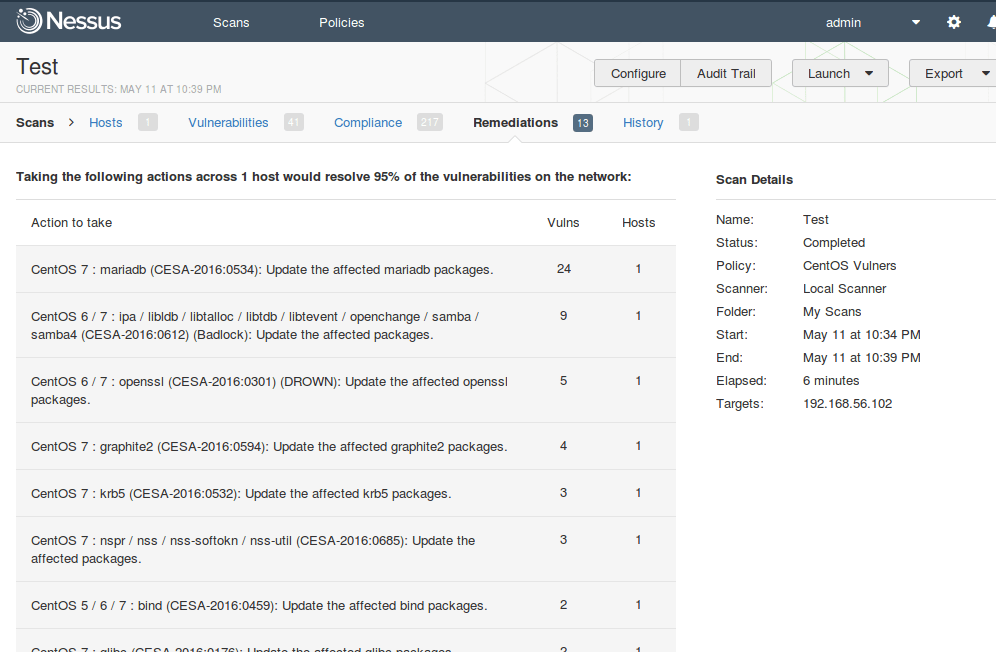Switch to the Vulnerabilities tab
Viewport: 996px width, 652px height.
(x=228, y=122)
